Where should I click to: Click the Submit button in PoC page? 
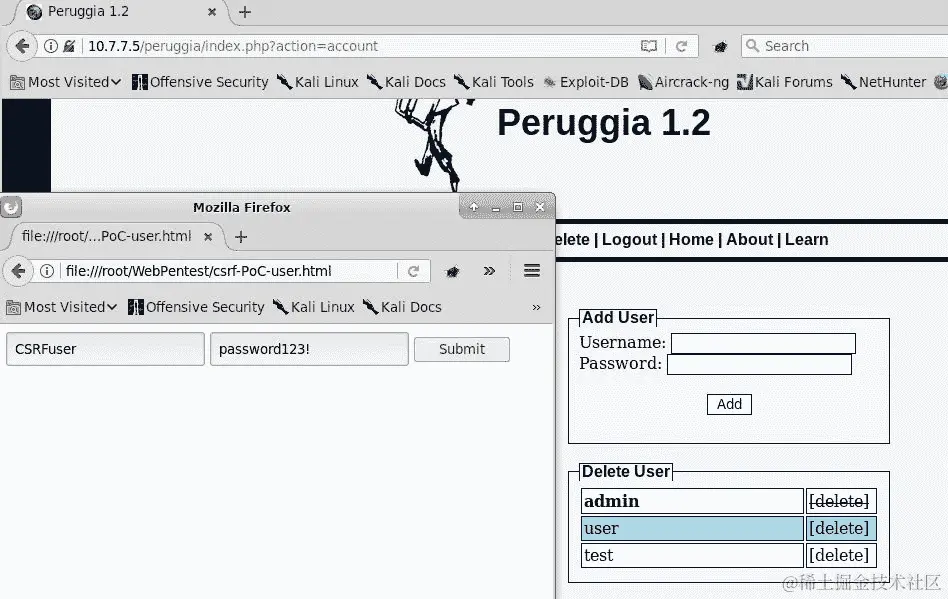tap(462, 349)
